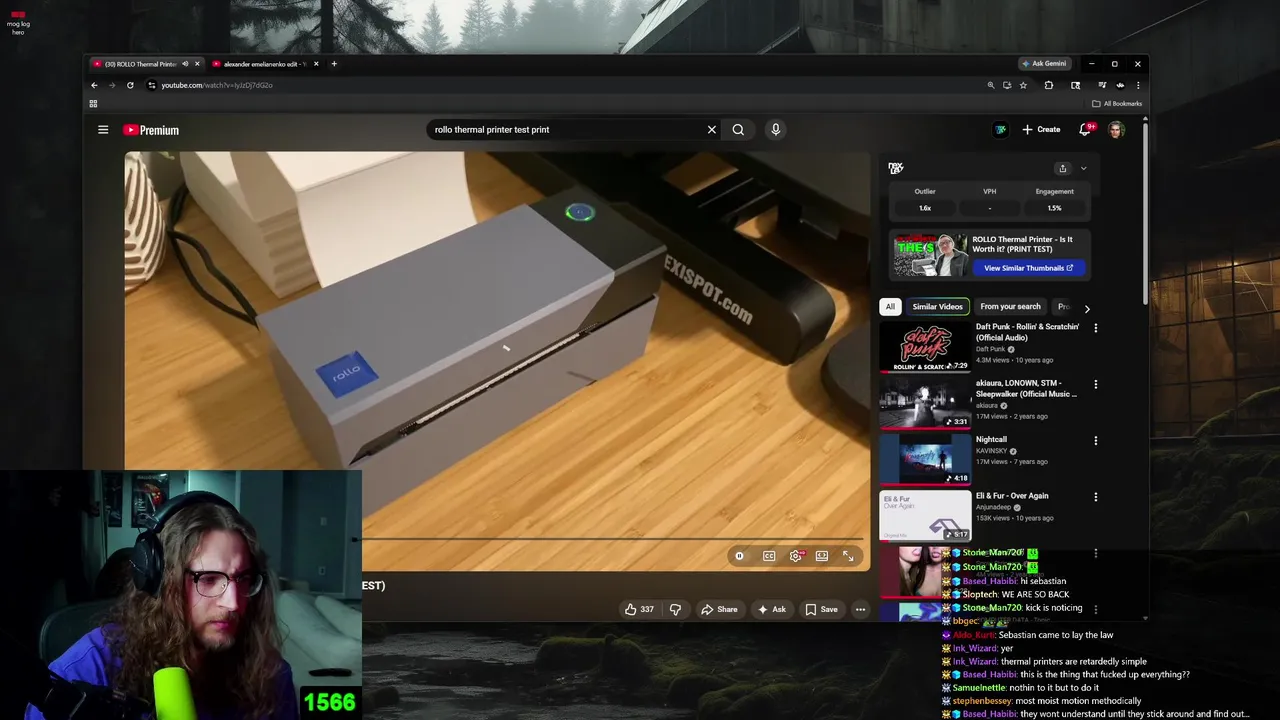Open browser apps grid in bookmarks bar
The width and height of the screenshot is (1280, 720).
click(93, 103)
